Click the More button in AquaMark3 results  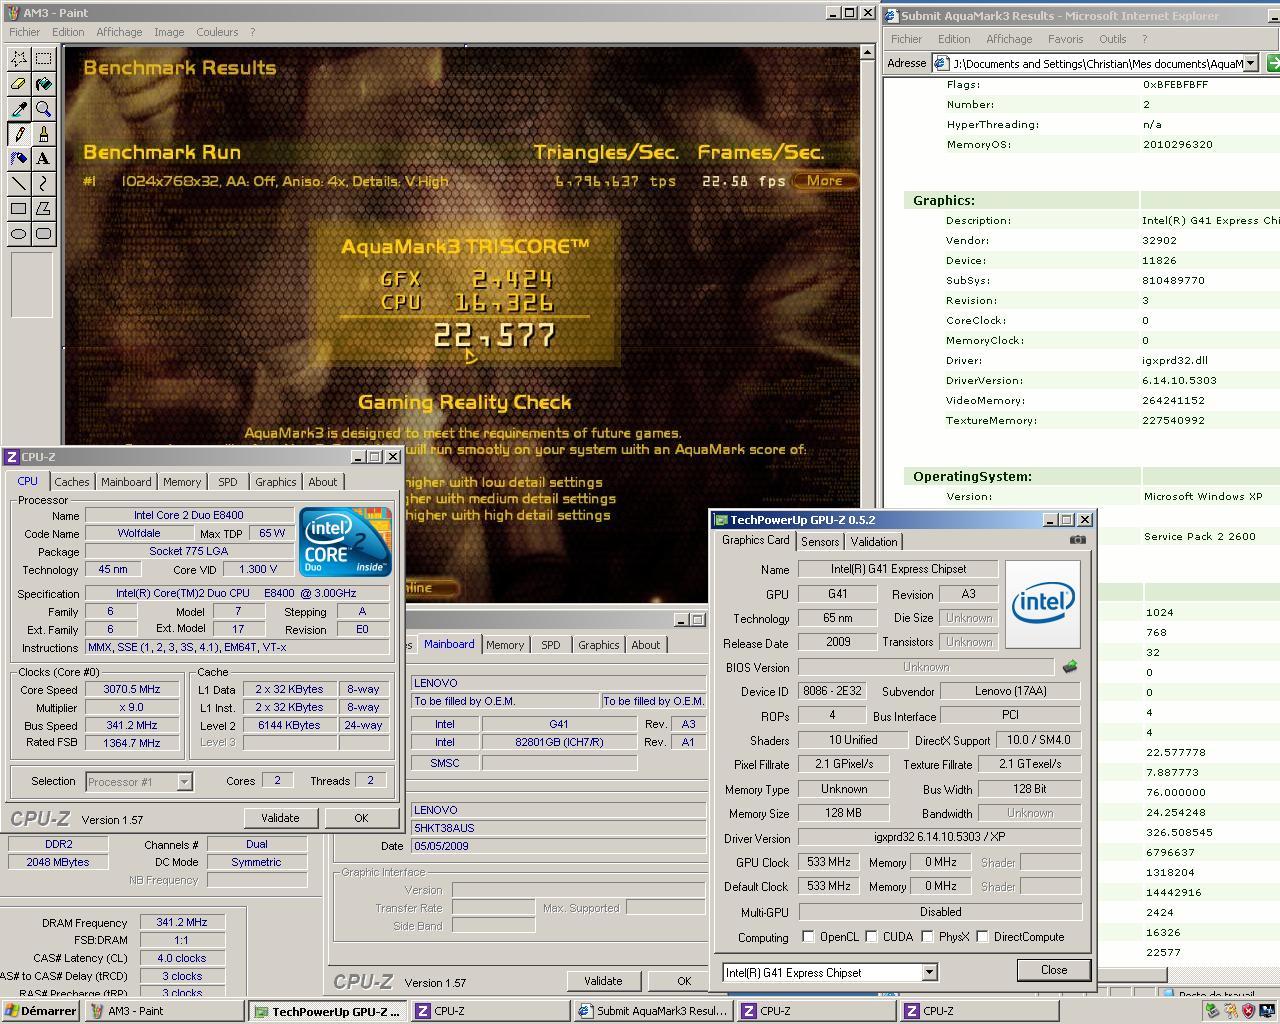(824, 181)
